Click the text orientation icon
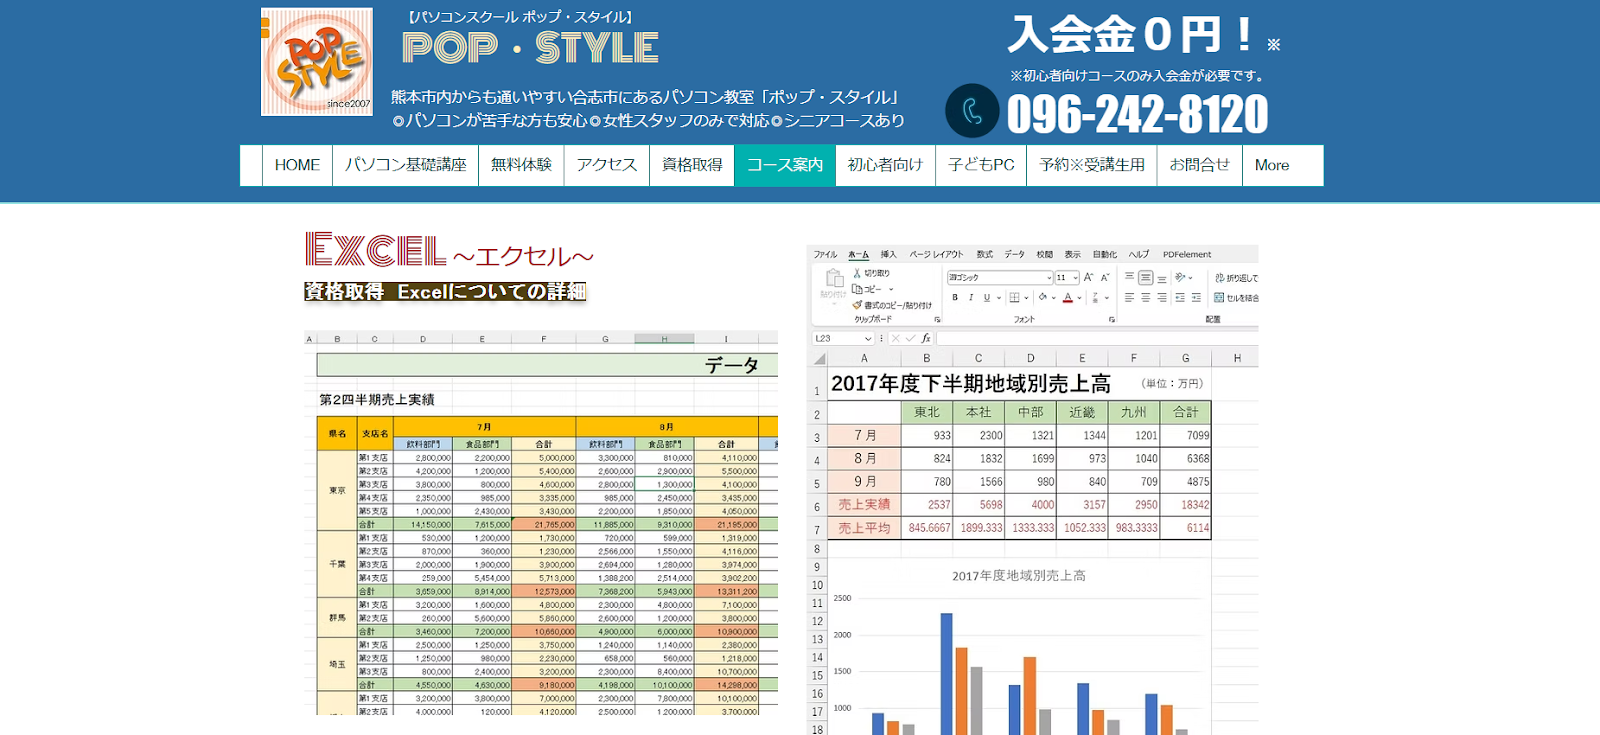Viewport: 1600px width, 735px height. (x=1180, y=277)
